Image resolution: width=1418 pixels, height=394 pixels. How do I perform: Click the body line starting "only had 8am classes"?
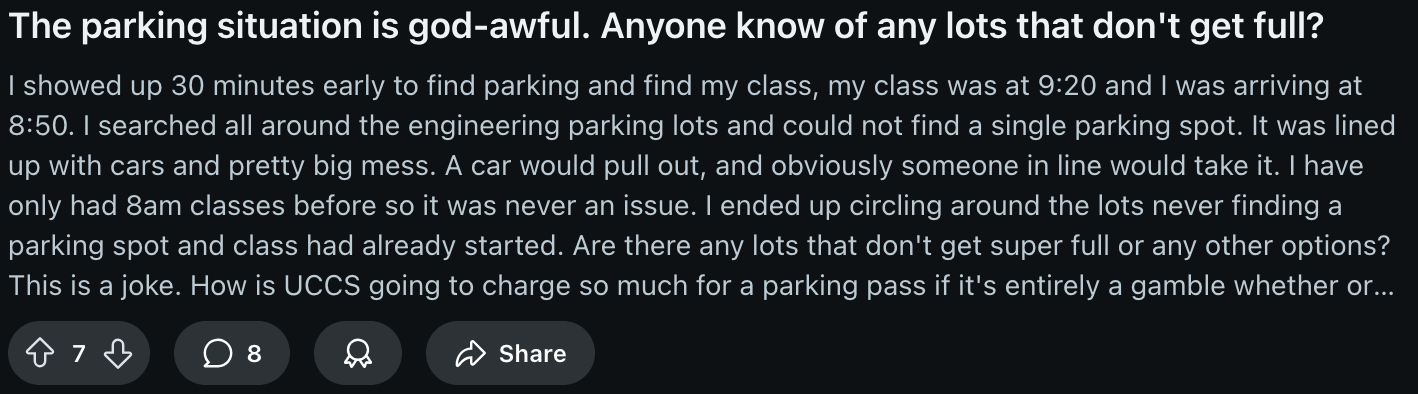[x=675, y=207]
